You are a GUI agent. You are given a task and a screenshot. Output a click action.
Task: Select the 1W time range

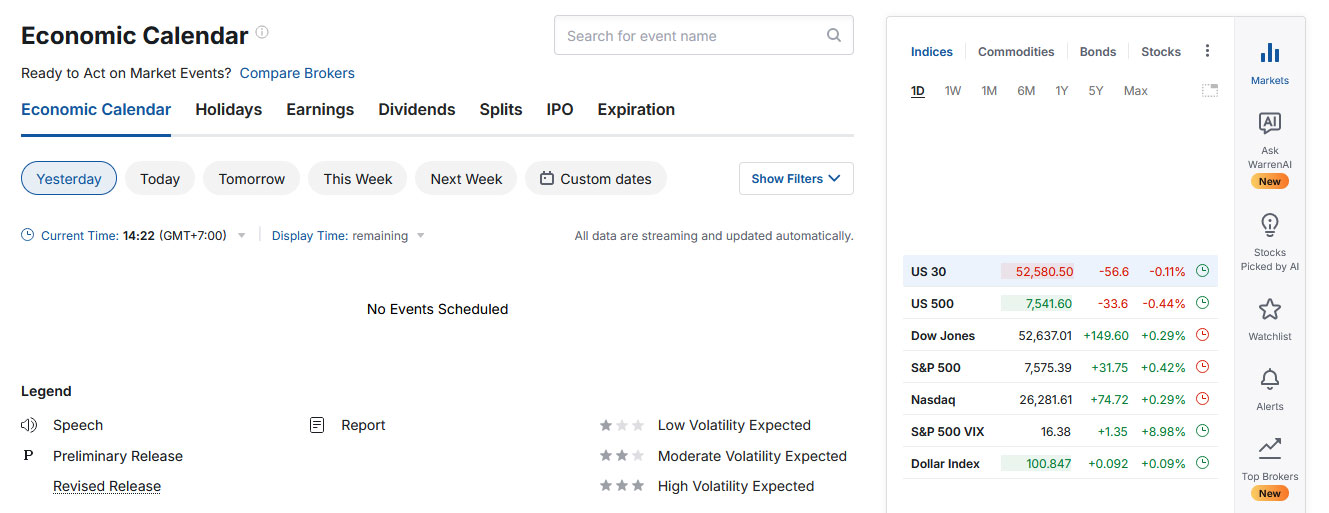(953, 91)
